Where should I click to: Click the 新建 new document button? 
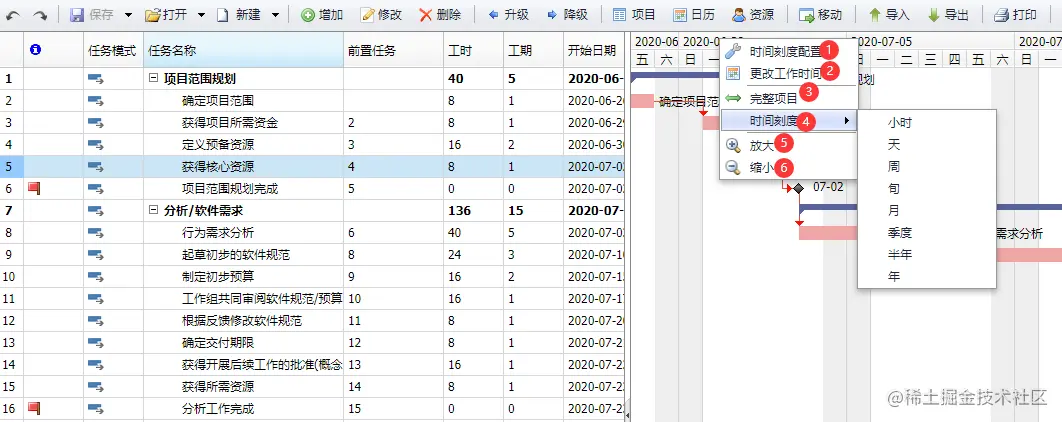coord(238,14)
